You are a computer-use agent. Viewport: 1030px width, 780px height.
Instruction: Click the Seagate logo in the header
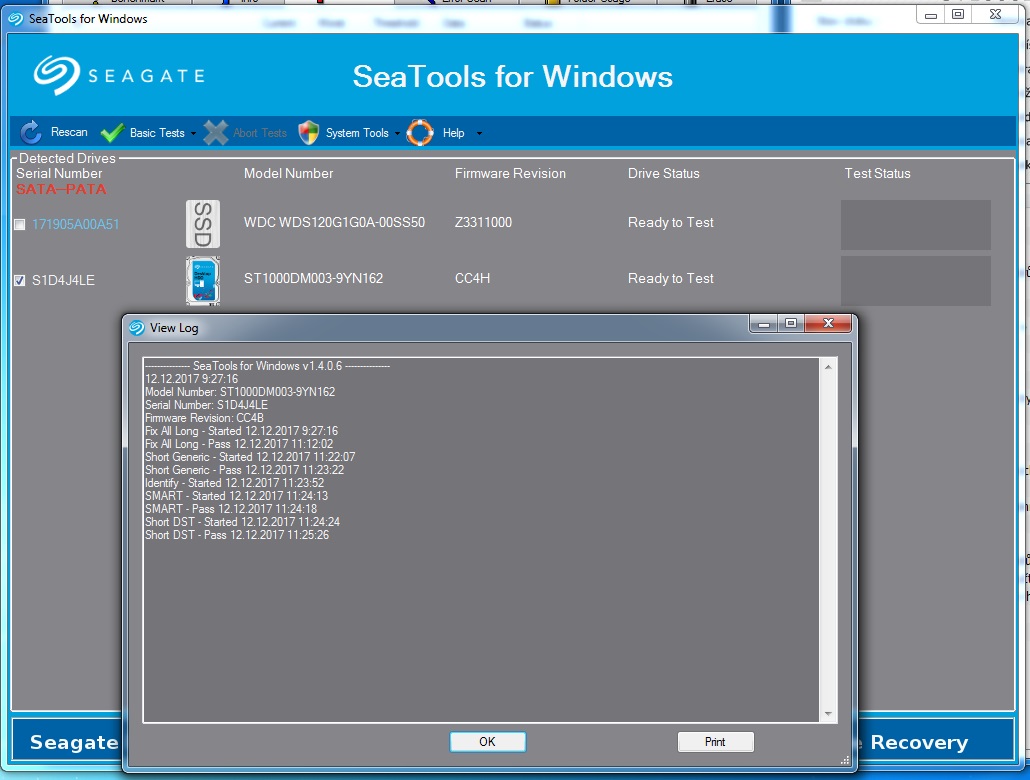tap(119, 76)
